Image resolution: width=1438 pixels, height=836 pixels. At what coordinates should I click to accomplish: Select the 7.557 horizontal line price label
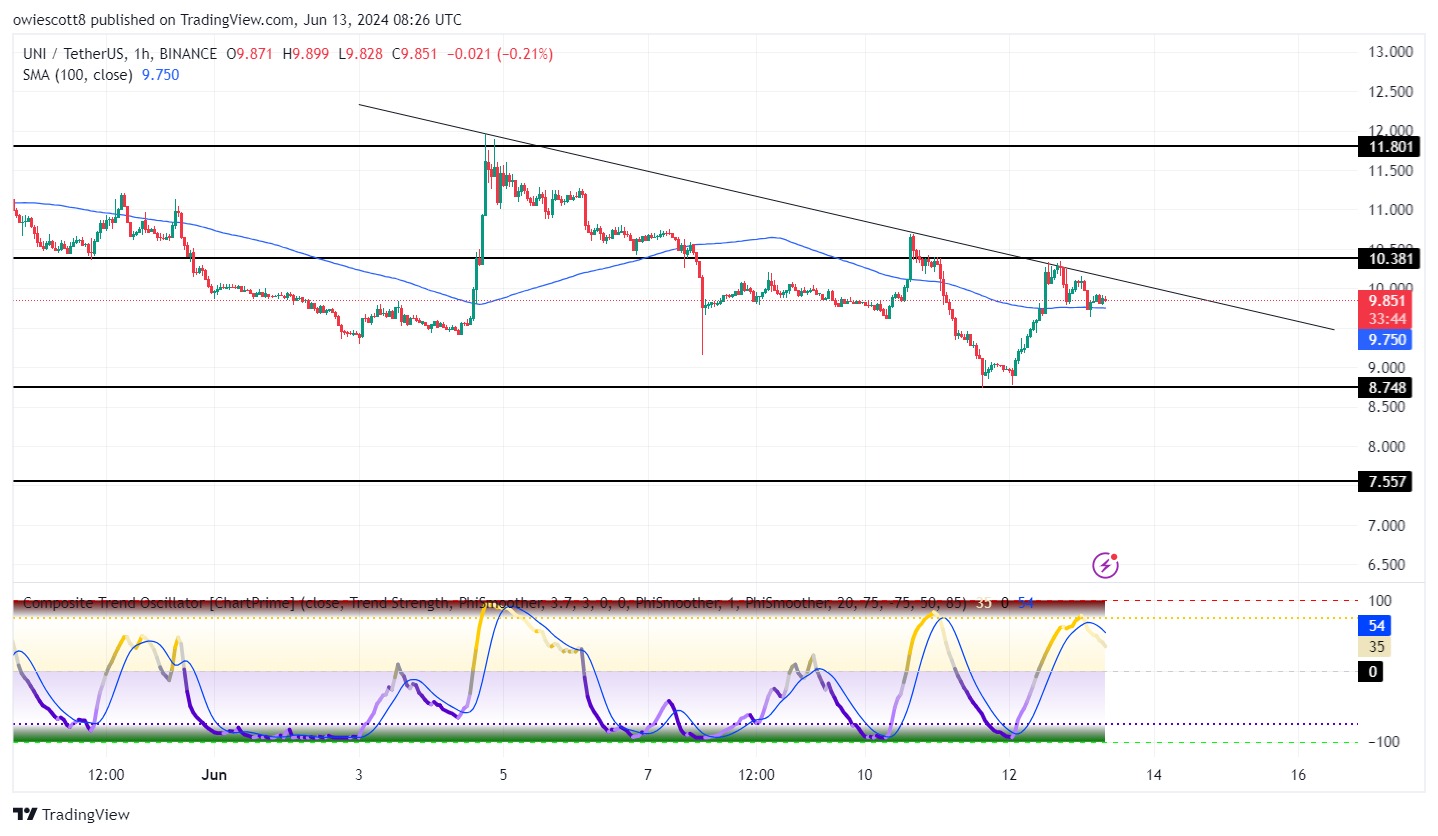(x=1383, y=482)
